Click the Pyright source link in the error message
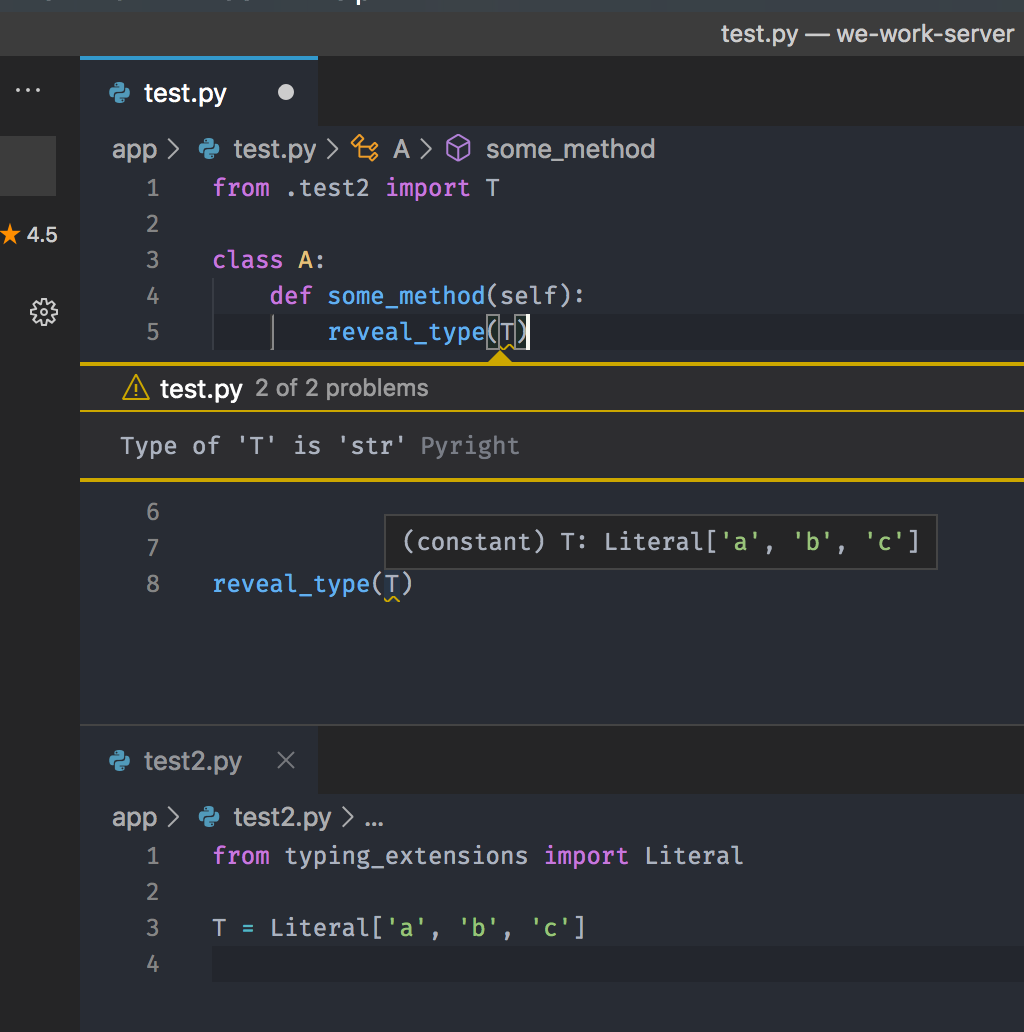Image resolution: width=1024 pixels, height=1032 pixels. coord(469,446)
